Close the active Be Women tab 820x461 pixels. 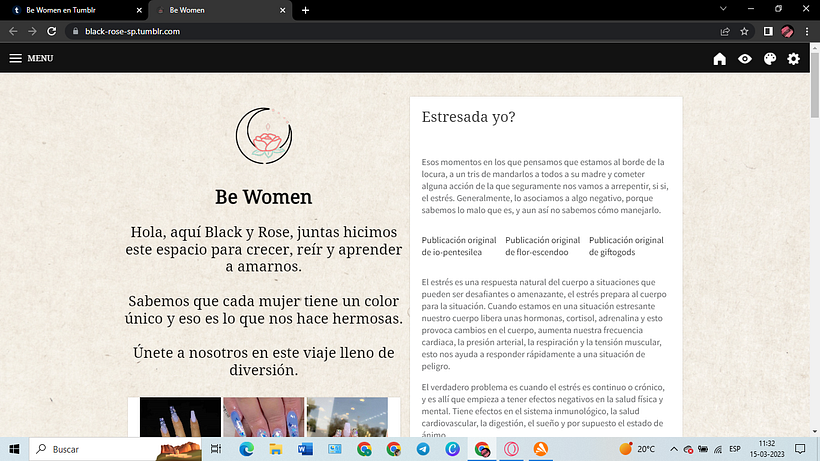[282, 10]
